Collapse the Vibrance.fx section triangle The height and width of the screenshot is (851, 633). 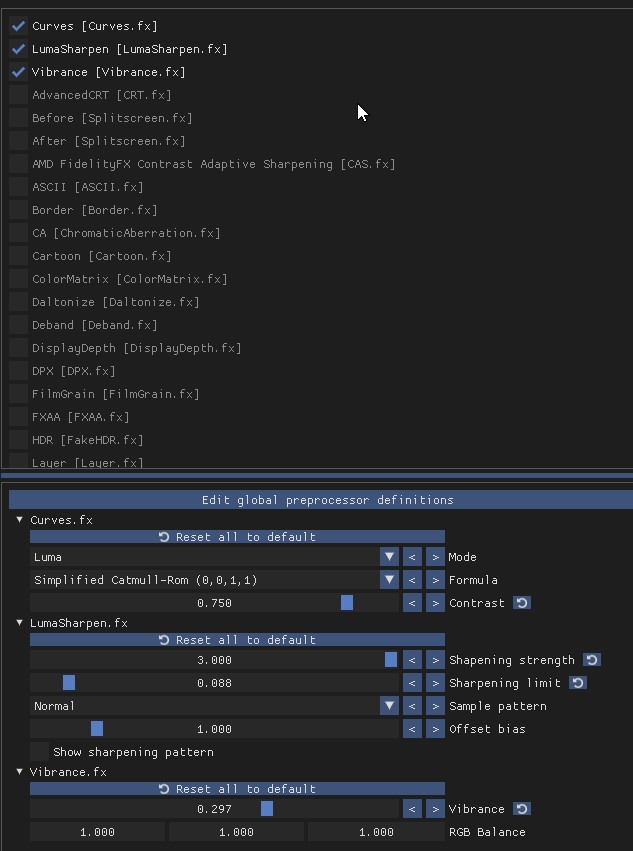[20, 771]
